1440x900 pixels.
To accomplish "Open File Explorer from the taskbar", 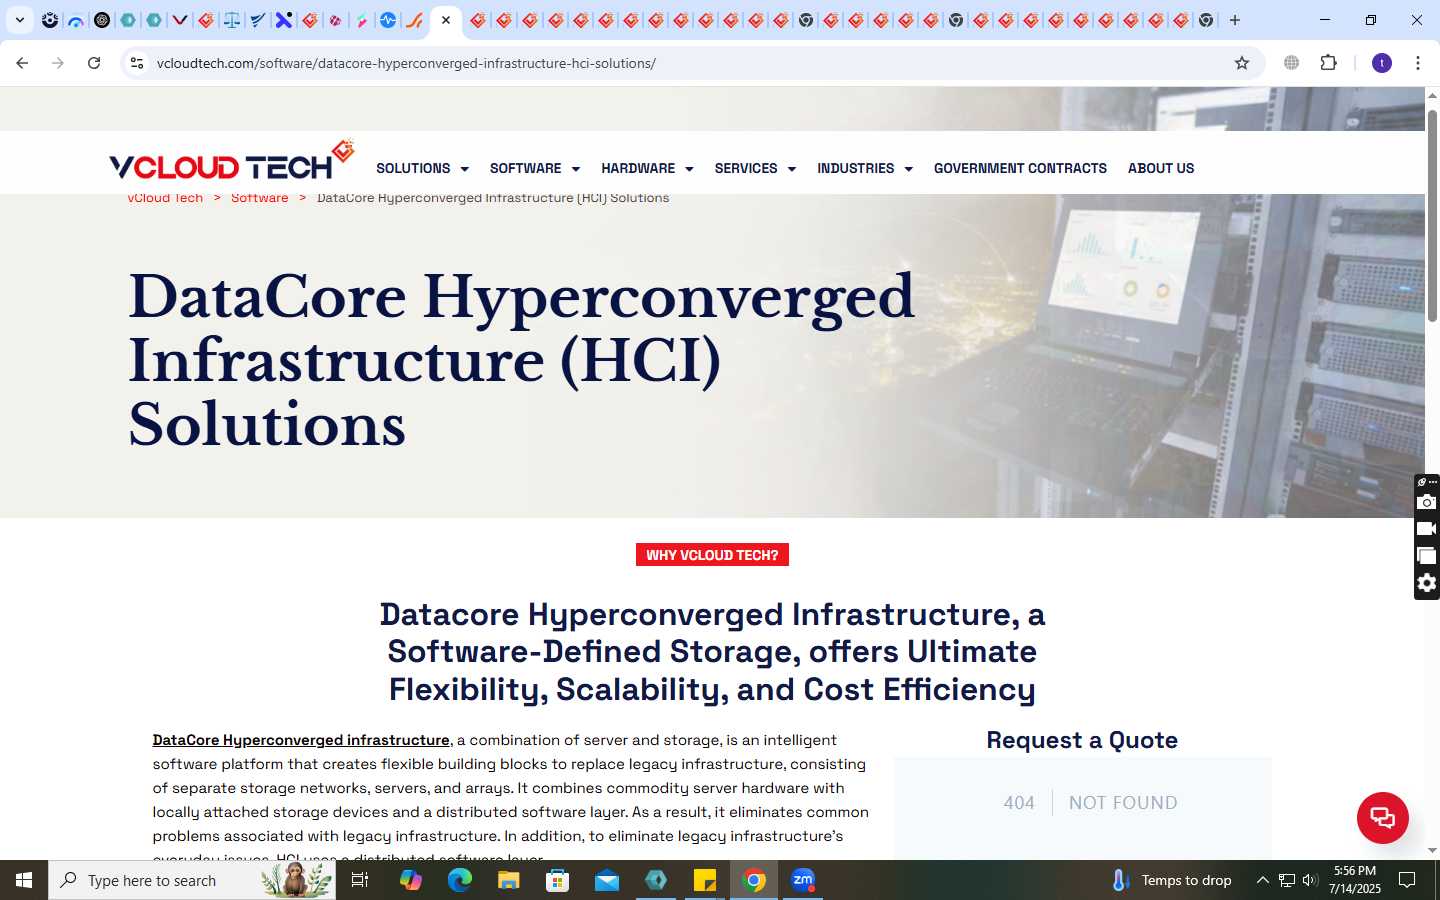I will tap(509, 880).
